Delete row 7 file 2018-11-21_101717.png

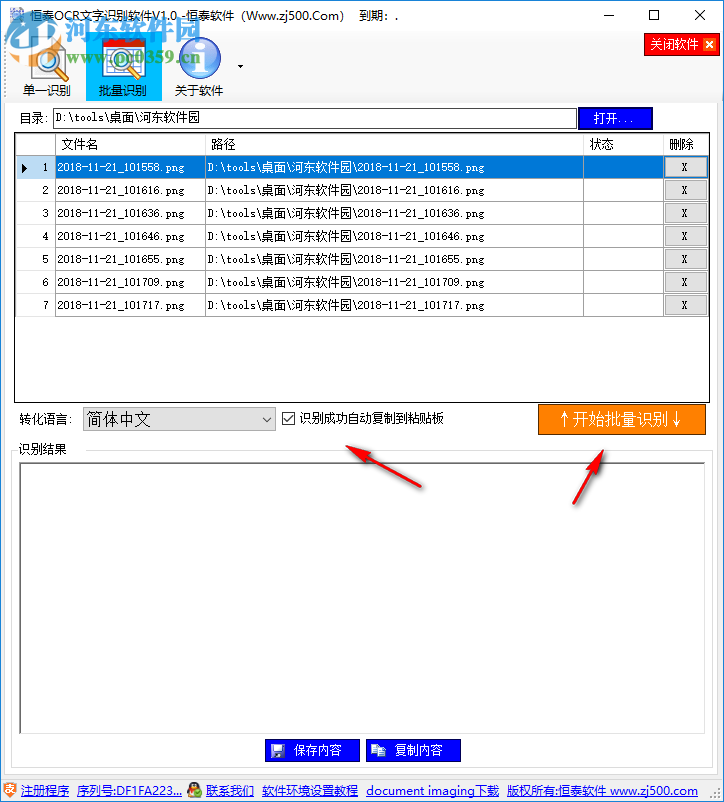coord(685,305)
